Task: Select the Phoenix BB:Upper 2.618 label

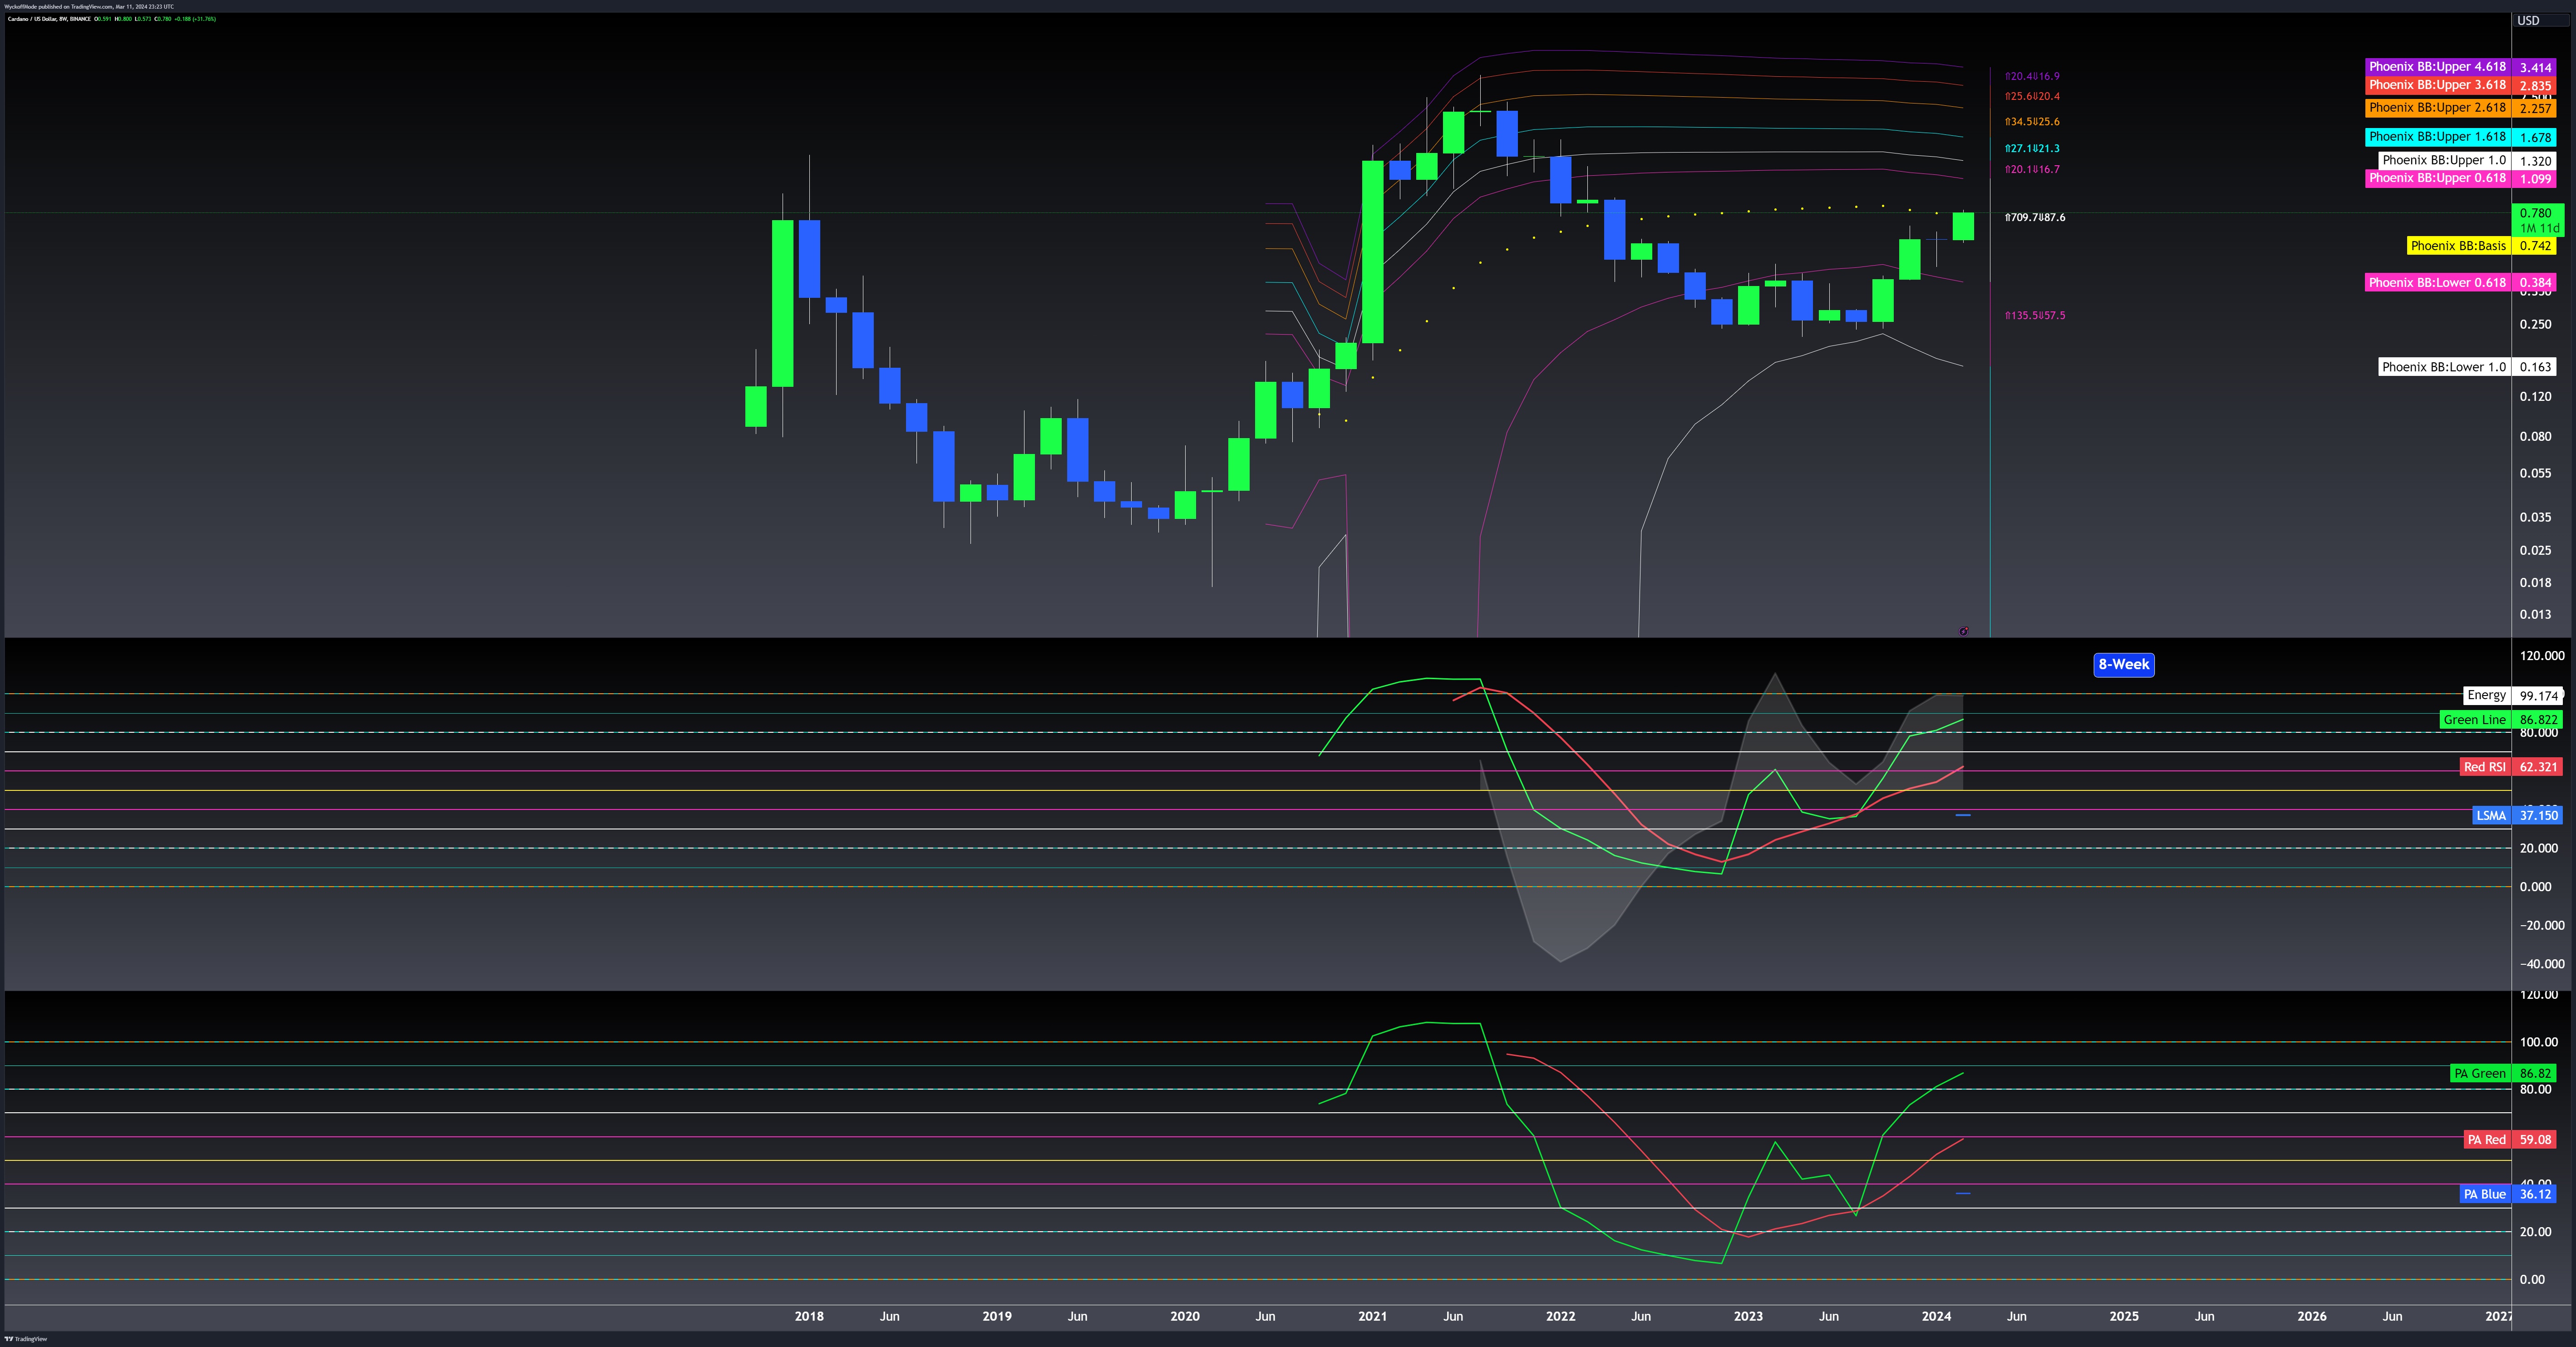Action: click(x=2437, y=108)
